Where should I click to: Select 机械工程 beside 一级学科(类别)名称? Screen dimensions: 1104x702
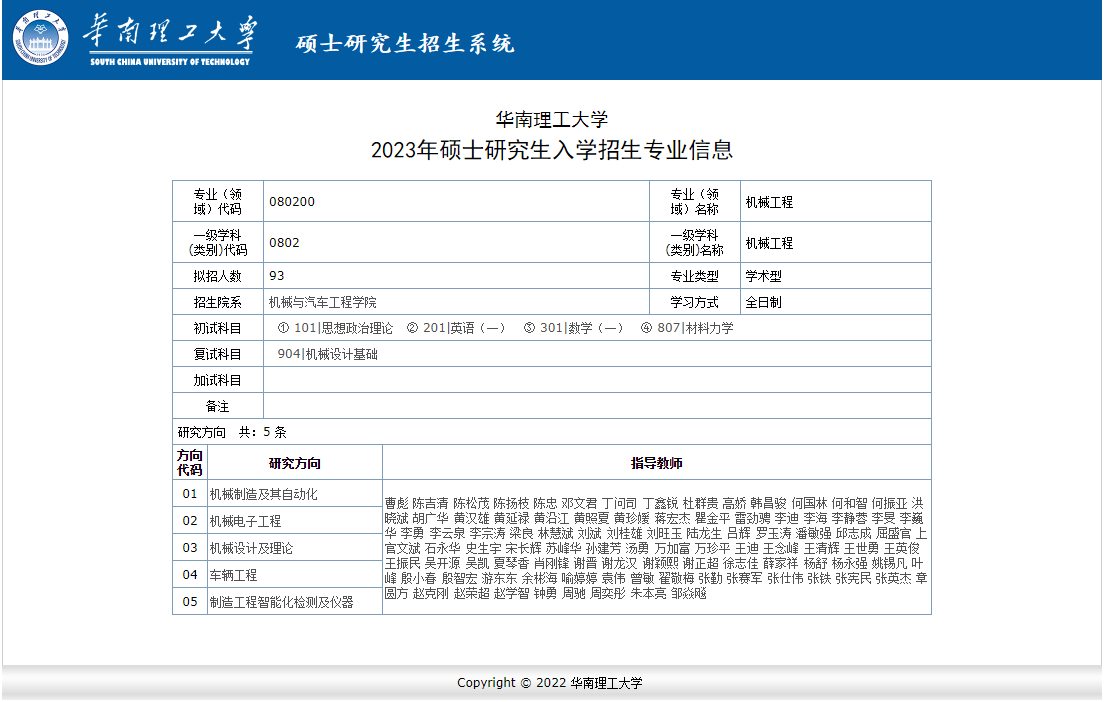point(770,243)
